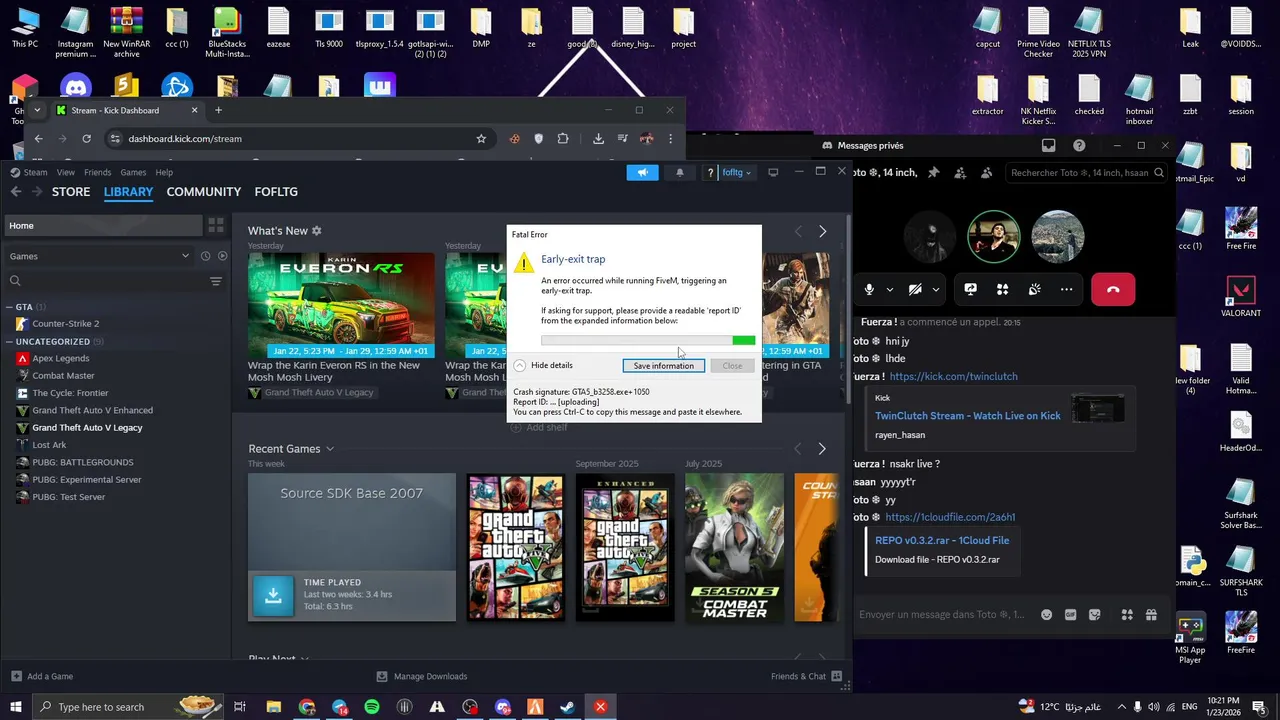1280x720 pixels.
Task: Open the 1cloudfile.com link in Discord
Action: click(x=950, y=517)
